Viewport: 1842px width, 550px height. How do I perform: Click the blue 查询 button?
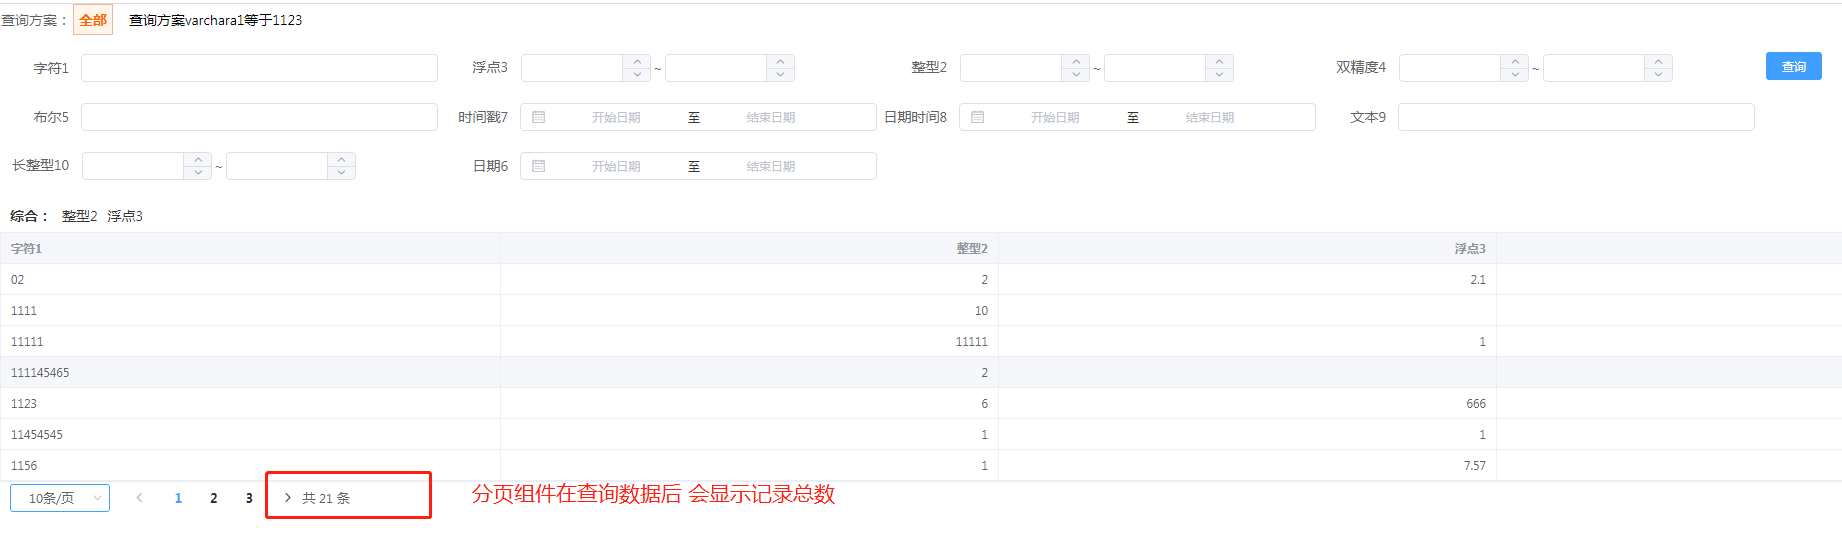[1793, 66]
